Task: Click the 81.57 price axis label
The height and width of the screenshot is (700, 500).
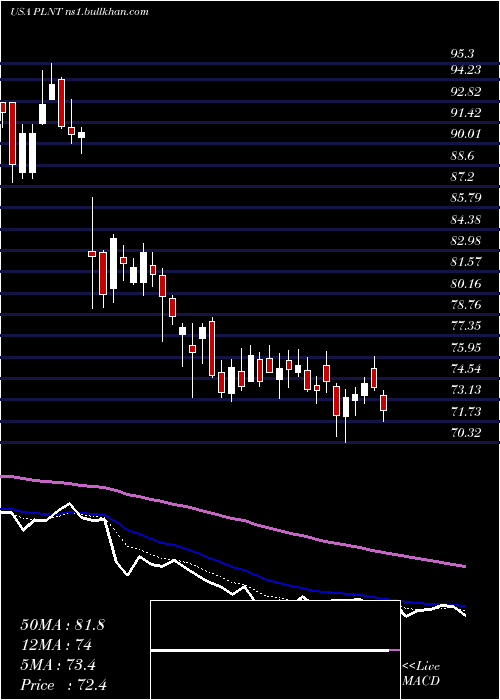Action: click(x=467, y=262)
